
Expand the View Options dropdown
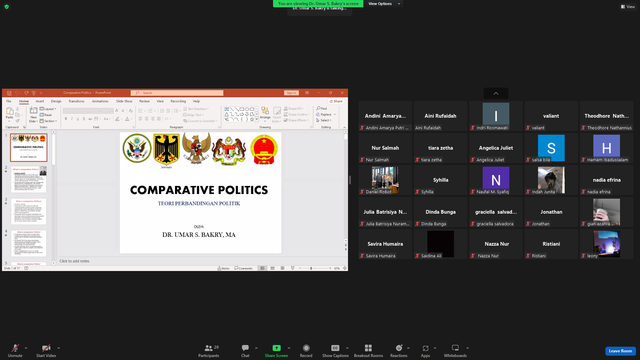click(x=384, y=4)
